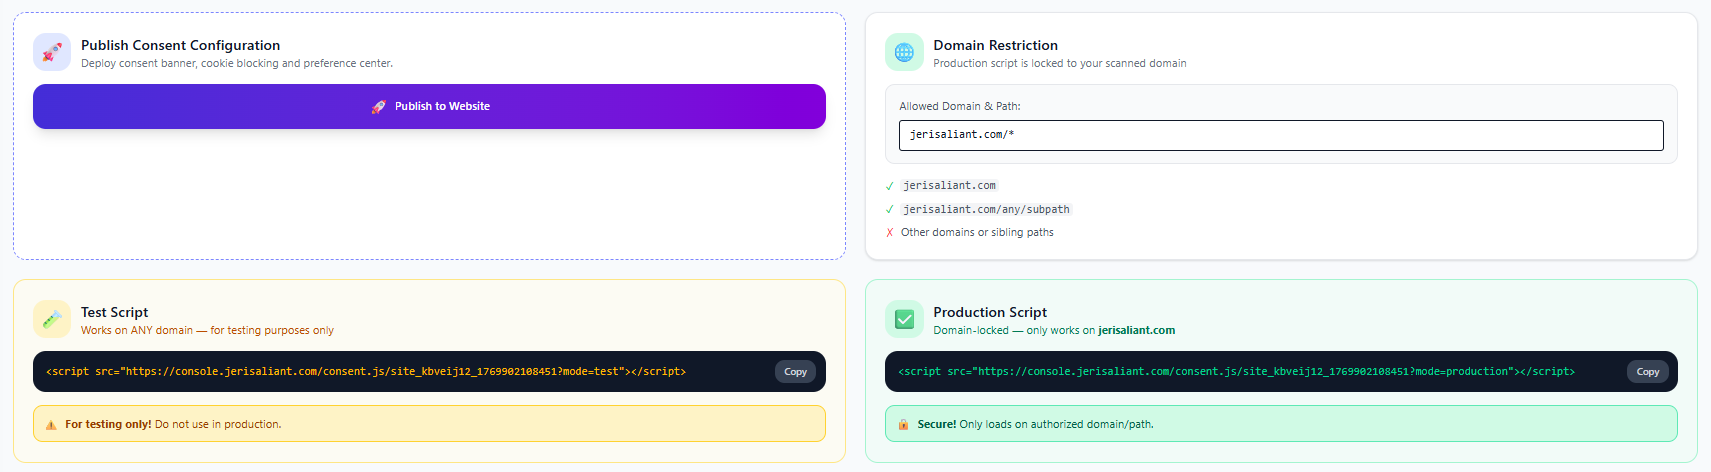Click the green check beside jerisaliant.com

890,186
